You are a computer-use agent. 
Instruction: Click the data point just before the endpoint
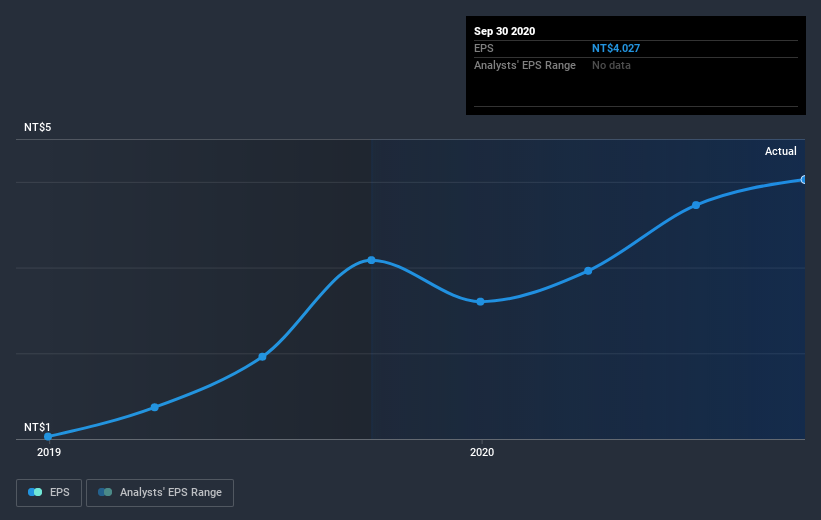click(x=696, y=205)
